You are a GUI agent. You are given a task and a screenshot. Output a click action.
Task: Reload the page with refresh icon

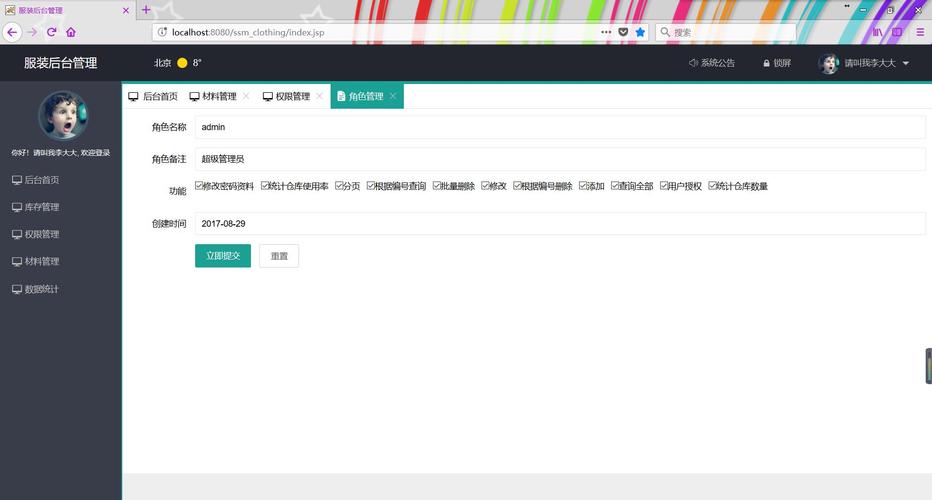[x=52, y=32]
